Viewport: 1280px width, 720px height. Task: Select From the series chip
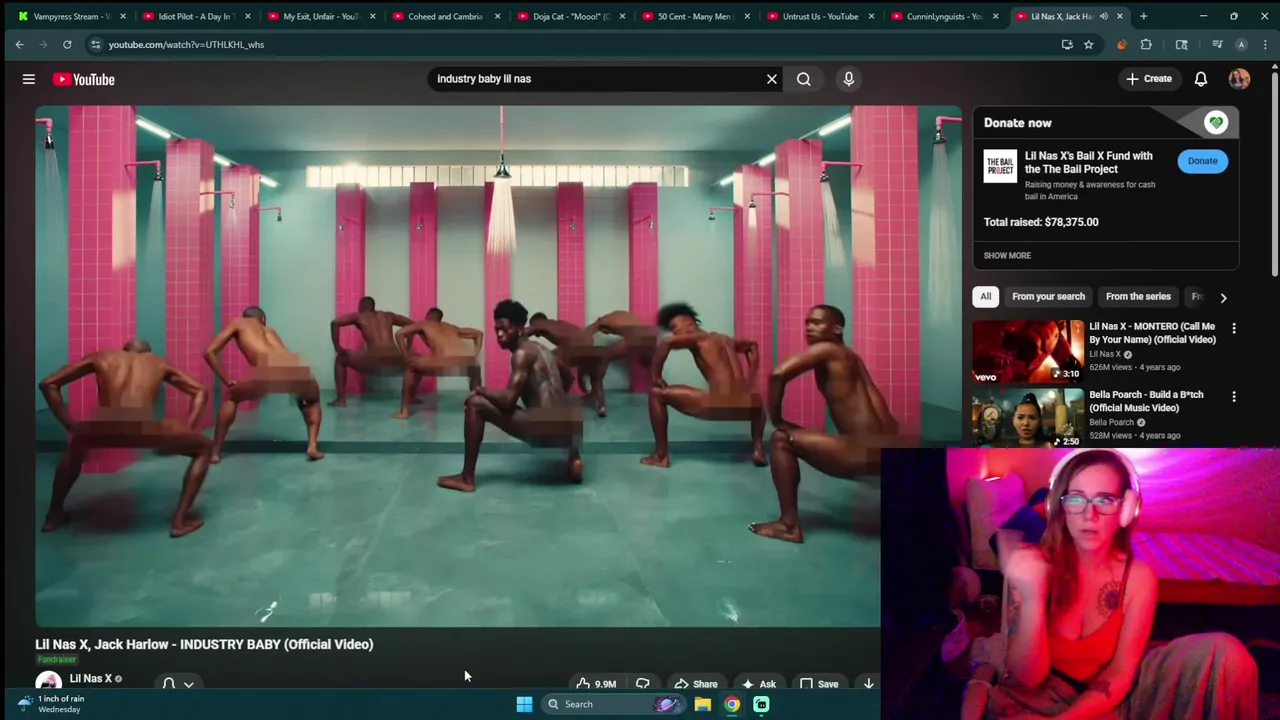tap(1138, 296)
